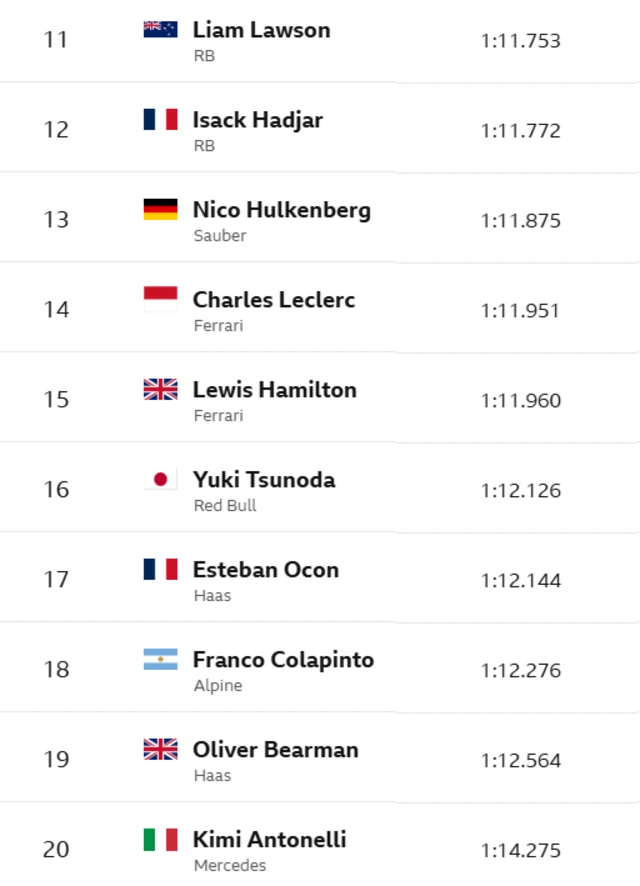Viewport: 640px width, 886px height.
Task: Click the UK flag beside Lewis Hamilton
Action: [x=160, y=389]
